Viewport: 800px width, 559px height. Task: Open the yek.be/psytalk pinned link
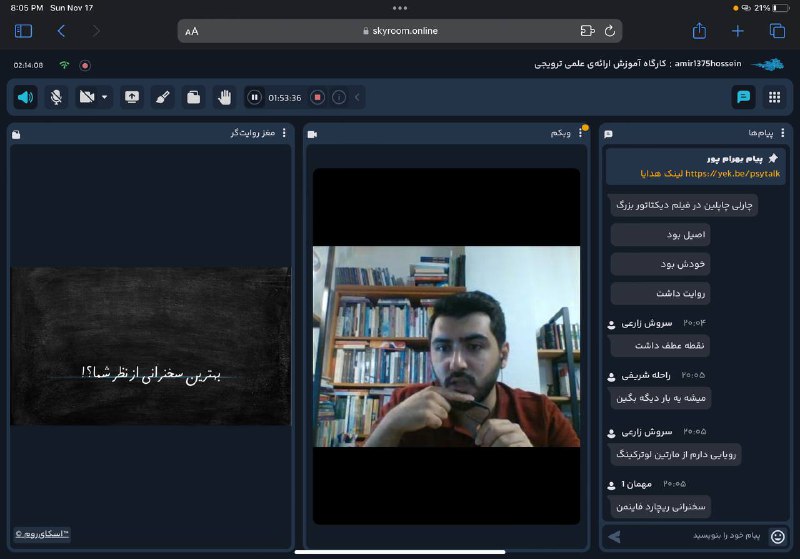732,173
